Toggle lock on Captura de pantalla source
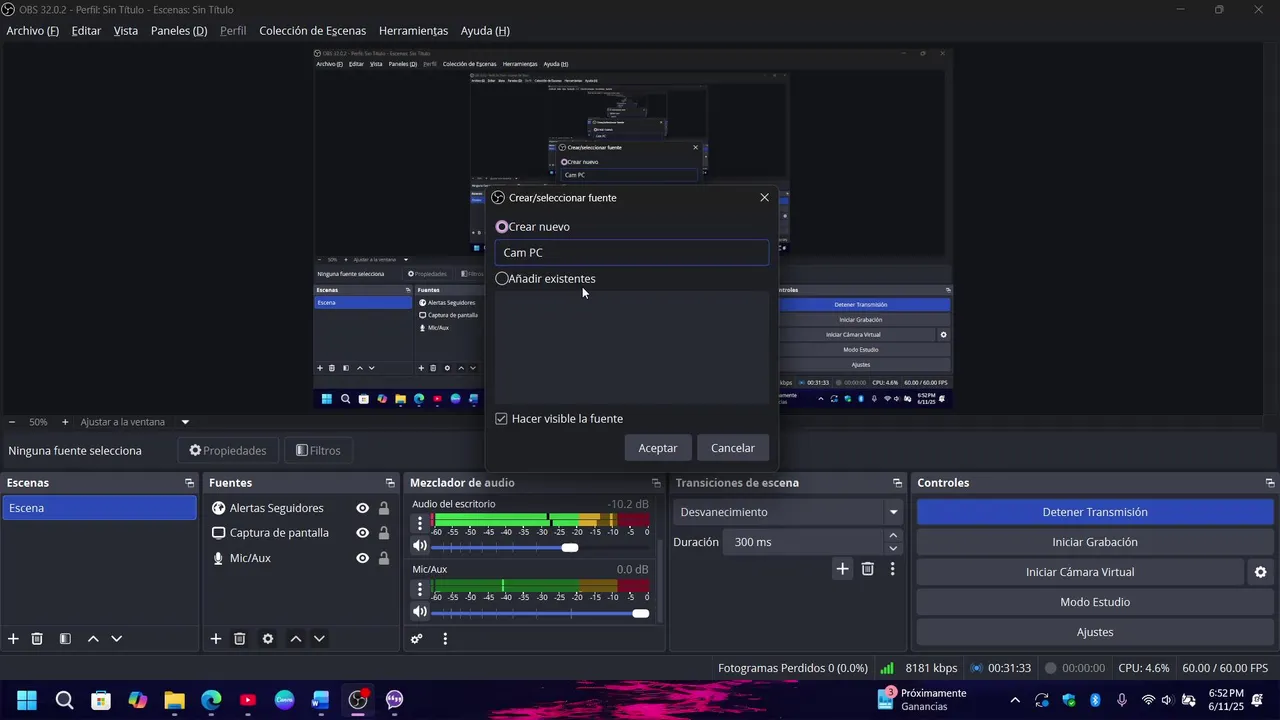The width and height of the screenshot is (1280, 720). point(384,533)
